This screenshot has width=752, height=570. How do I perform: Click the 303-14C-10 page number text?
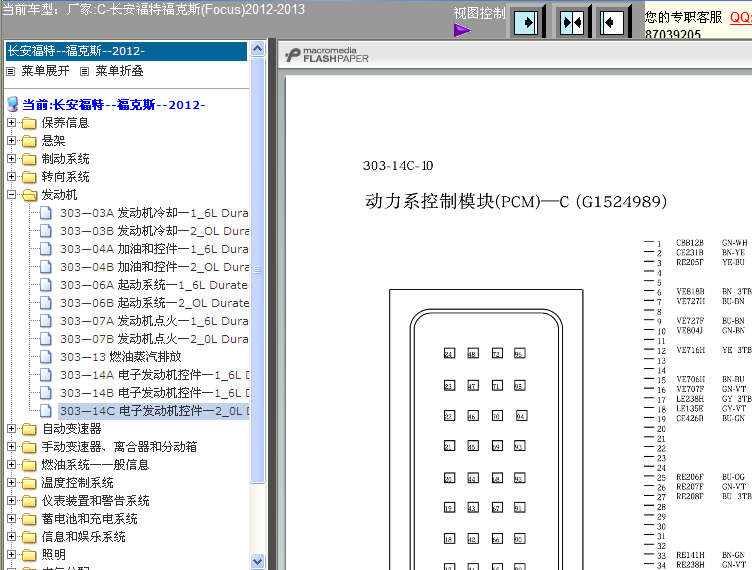tap(398, 166)
